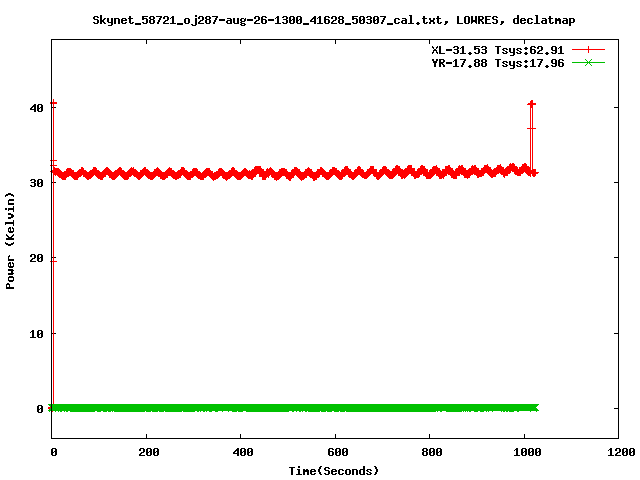Click y-axis tick label 20
Screen dimensions: 640x480
click(36, 258)
